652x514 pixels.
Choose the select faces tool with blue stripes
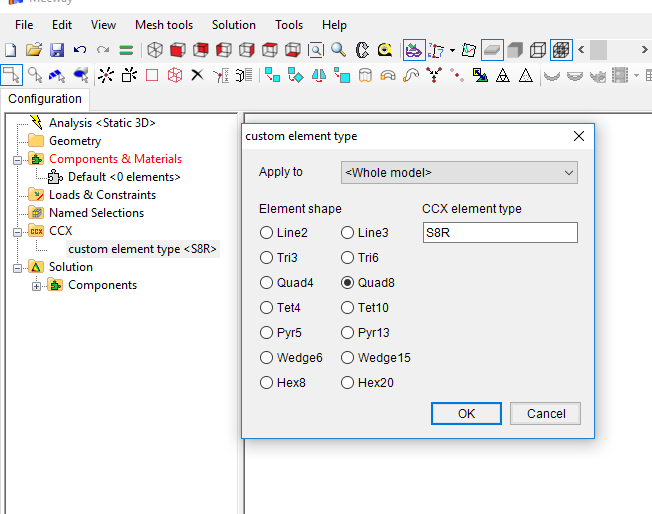pos(57,76)
